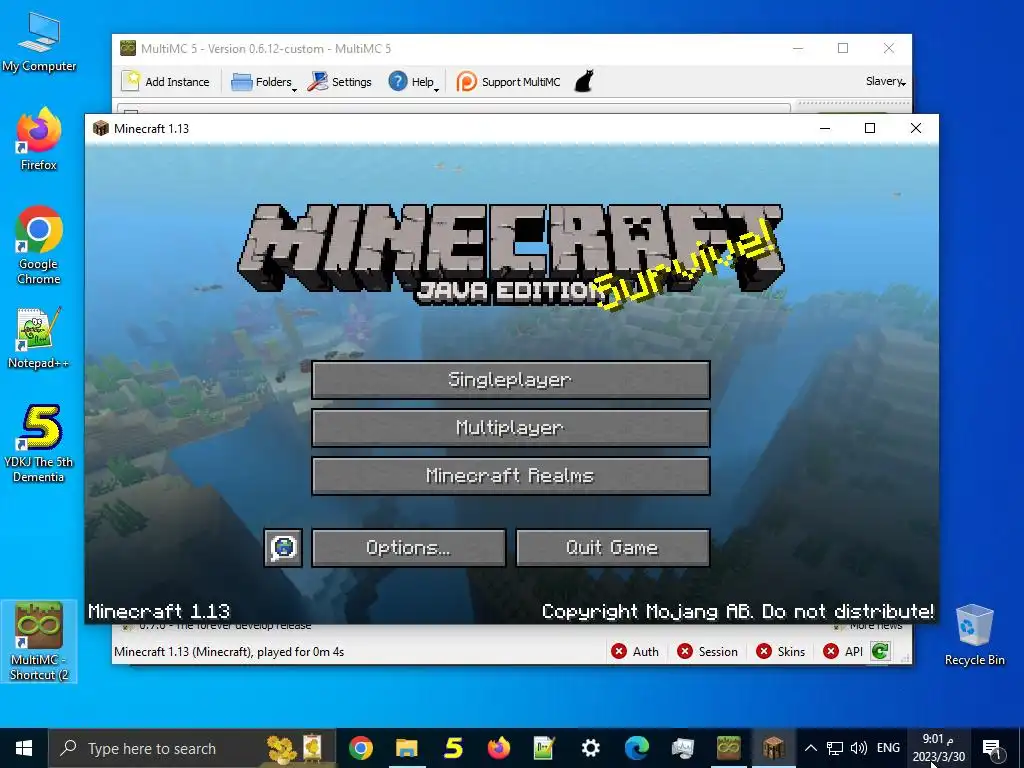Minimize the MultiMC 5 window

798,48
